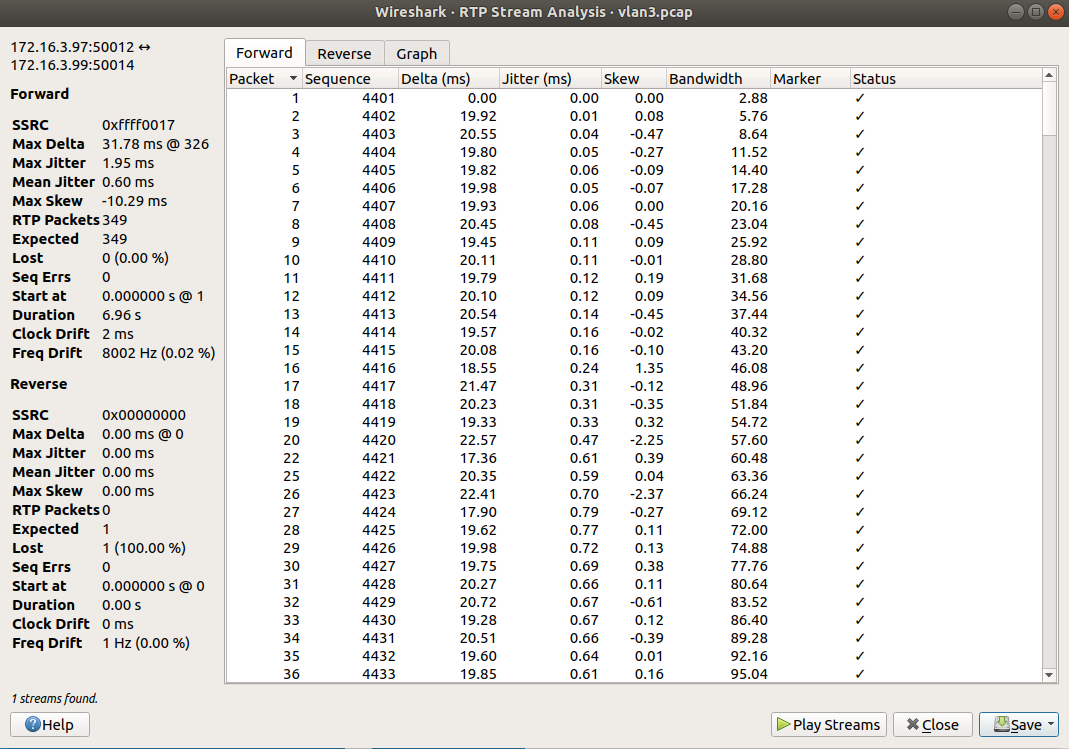This screenshot has width=1069, height=749.
Task: Maximize the RTP Stream Analysis window
Action: pos(1036,12)
